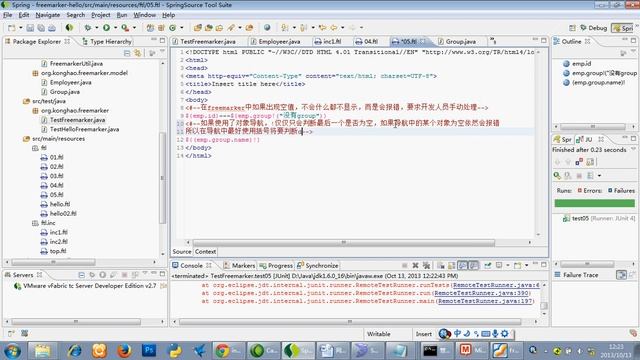
Task: Open Console display selected console dropdown
Action: pyautogui.click(x=507, y=265)
